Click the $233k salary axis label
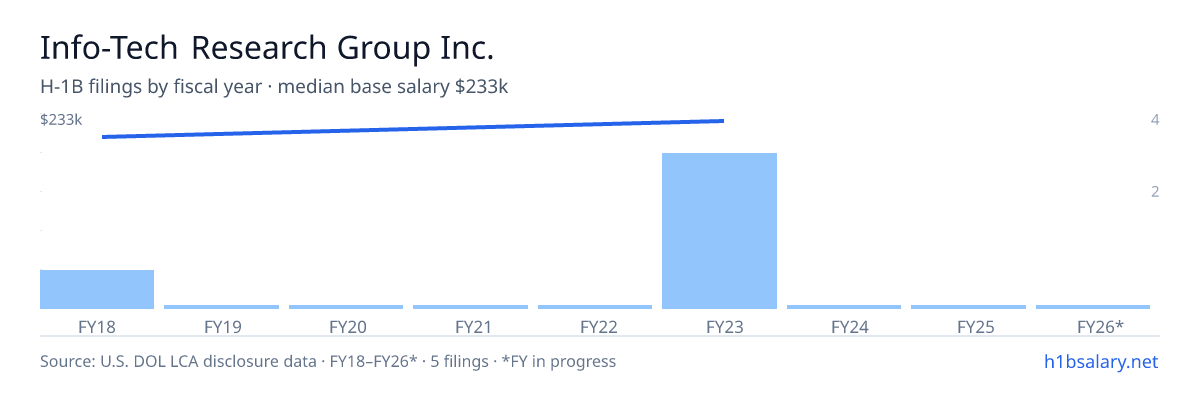 (61, 120)
